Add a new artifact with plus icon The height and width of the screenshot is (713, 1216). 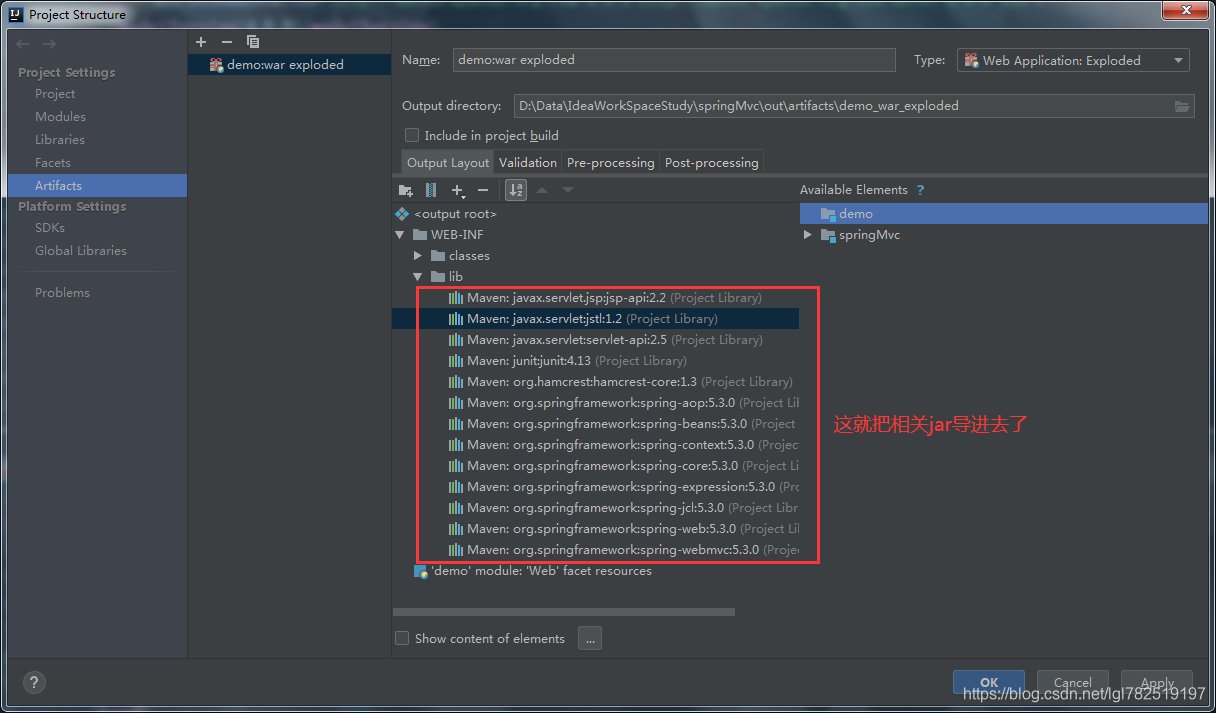point(201,41)
